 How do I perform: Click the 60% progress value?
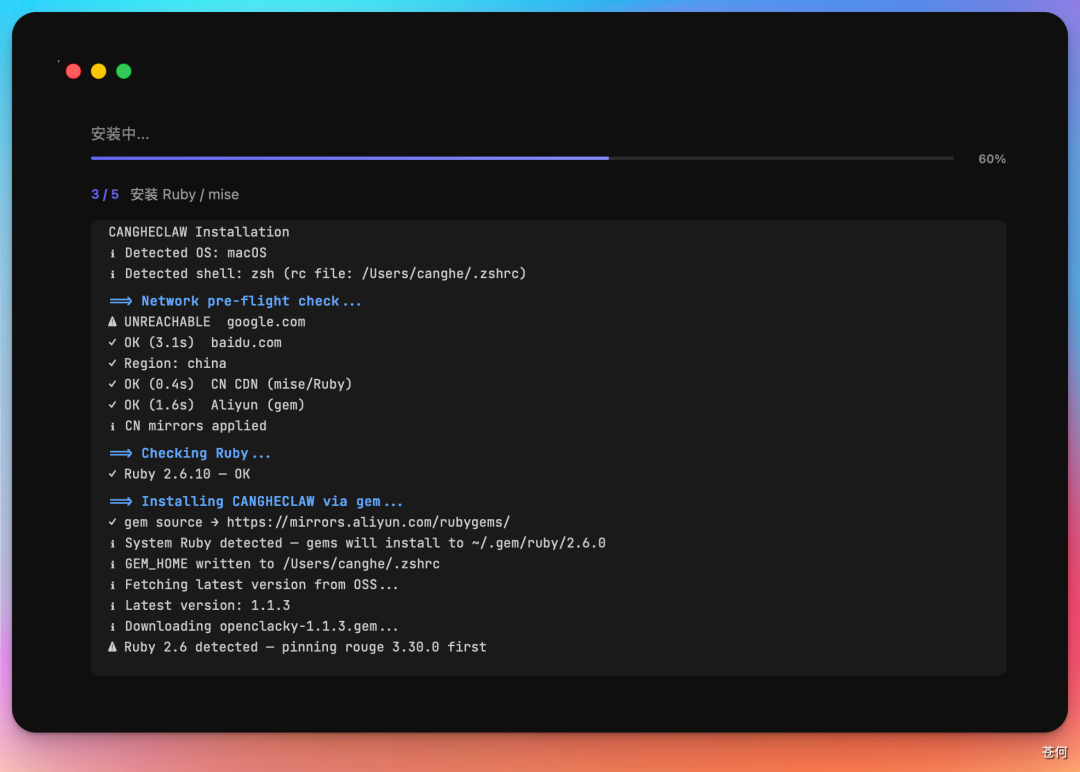(992, 159)
